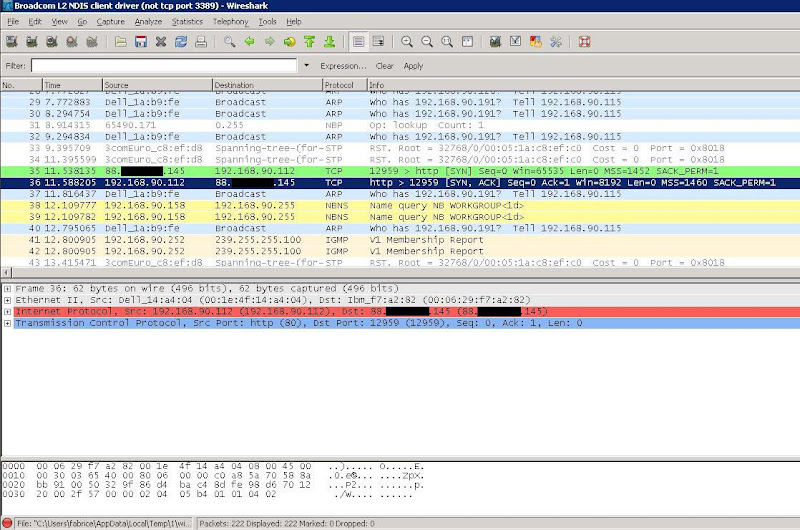Expand the Frame 36 tree node

[x=7, y=289]
